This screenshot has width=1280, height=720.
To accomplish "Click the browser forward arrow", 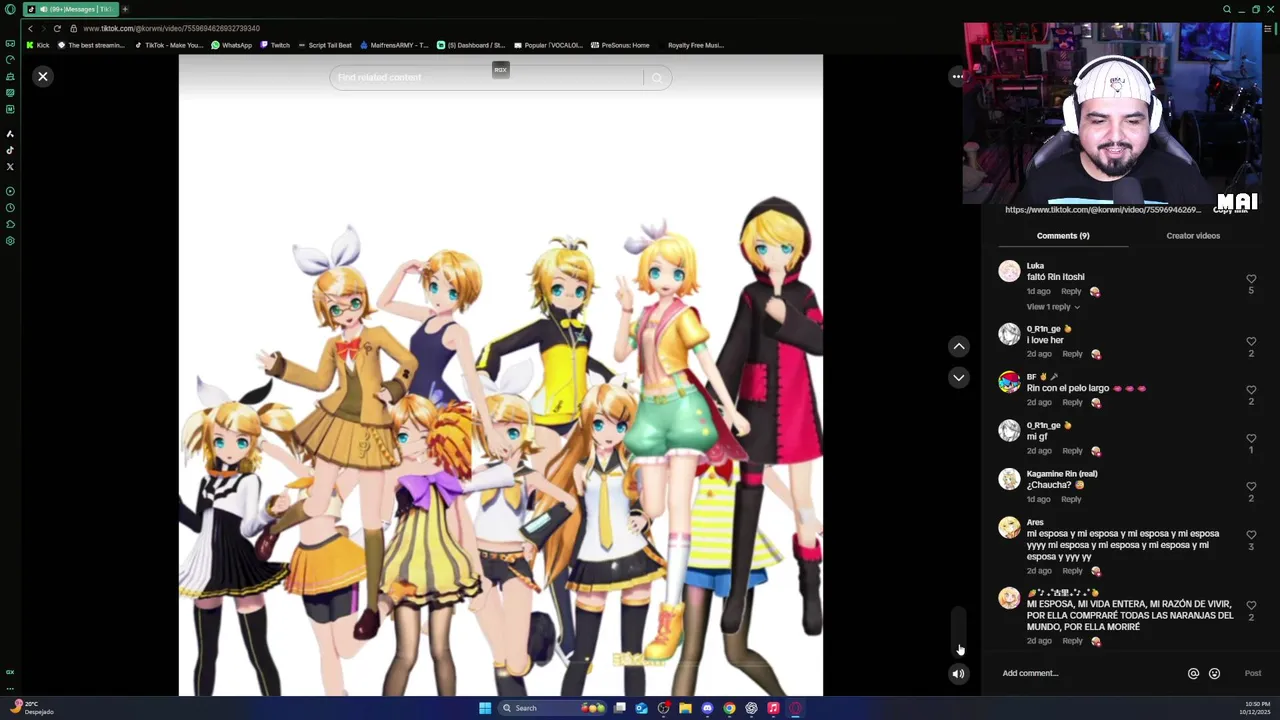I will pos(43,29).
